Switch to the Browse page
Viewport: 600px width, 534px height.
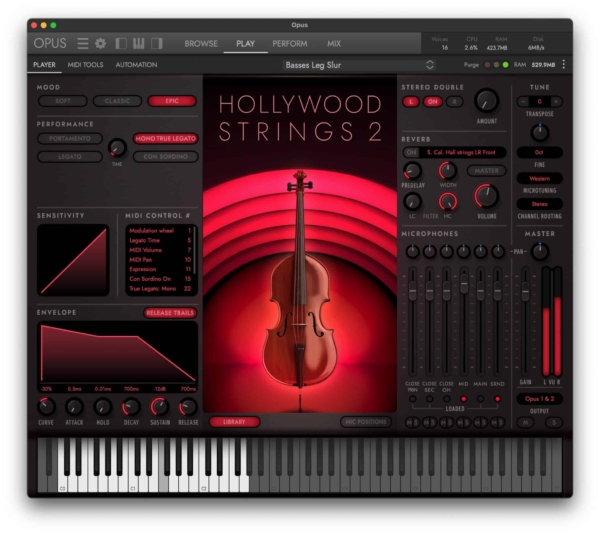point(201,44)
